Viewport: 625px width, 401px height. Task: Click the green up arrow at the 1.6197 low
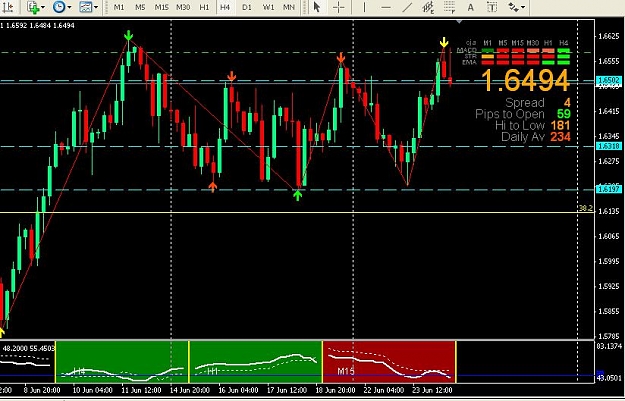point(297,195)
